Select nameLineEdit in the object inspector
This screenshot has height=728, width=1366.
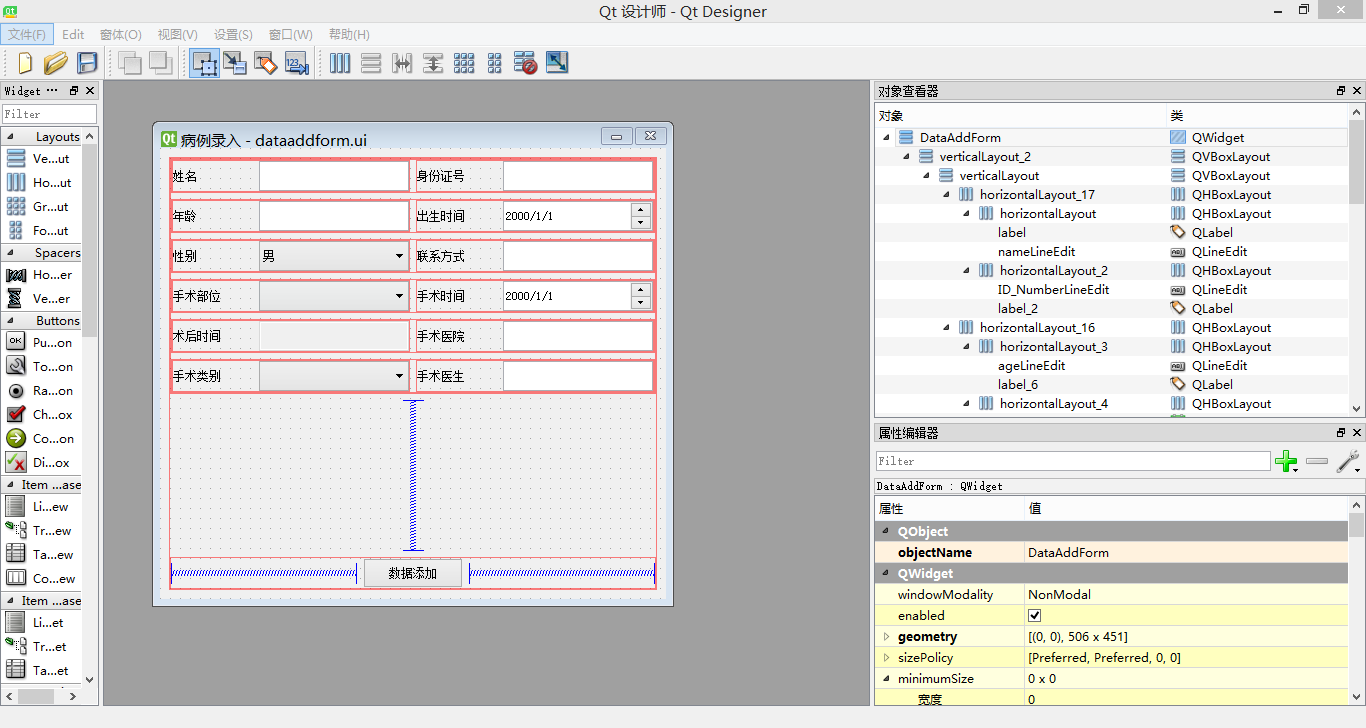[1036, 252]
